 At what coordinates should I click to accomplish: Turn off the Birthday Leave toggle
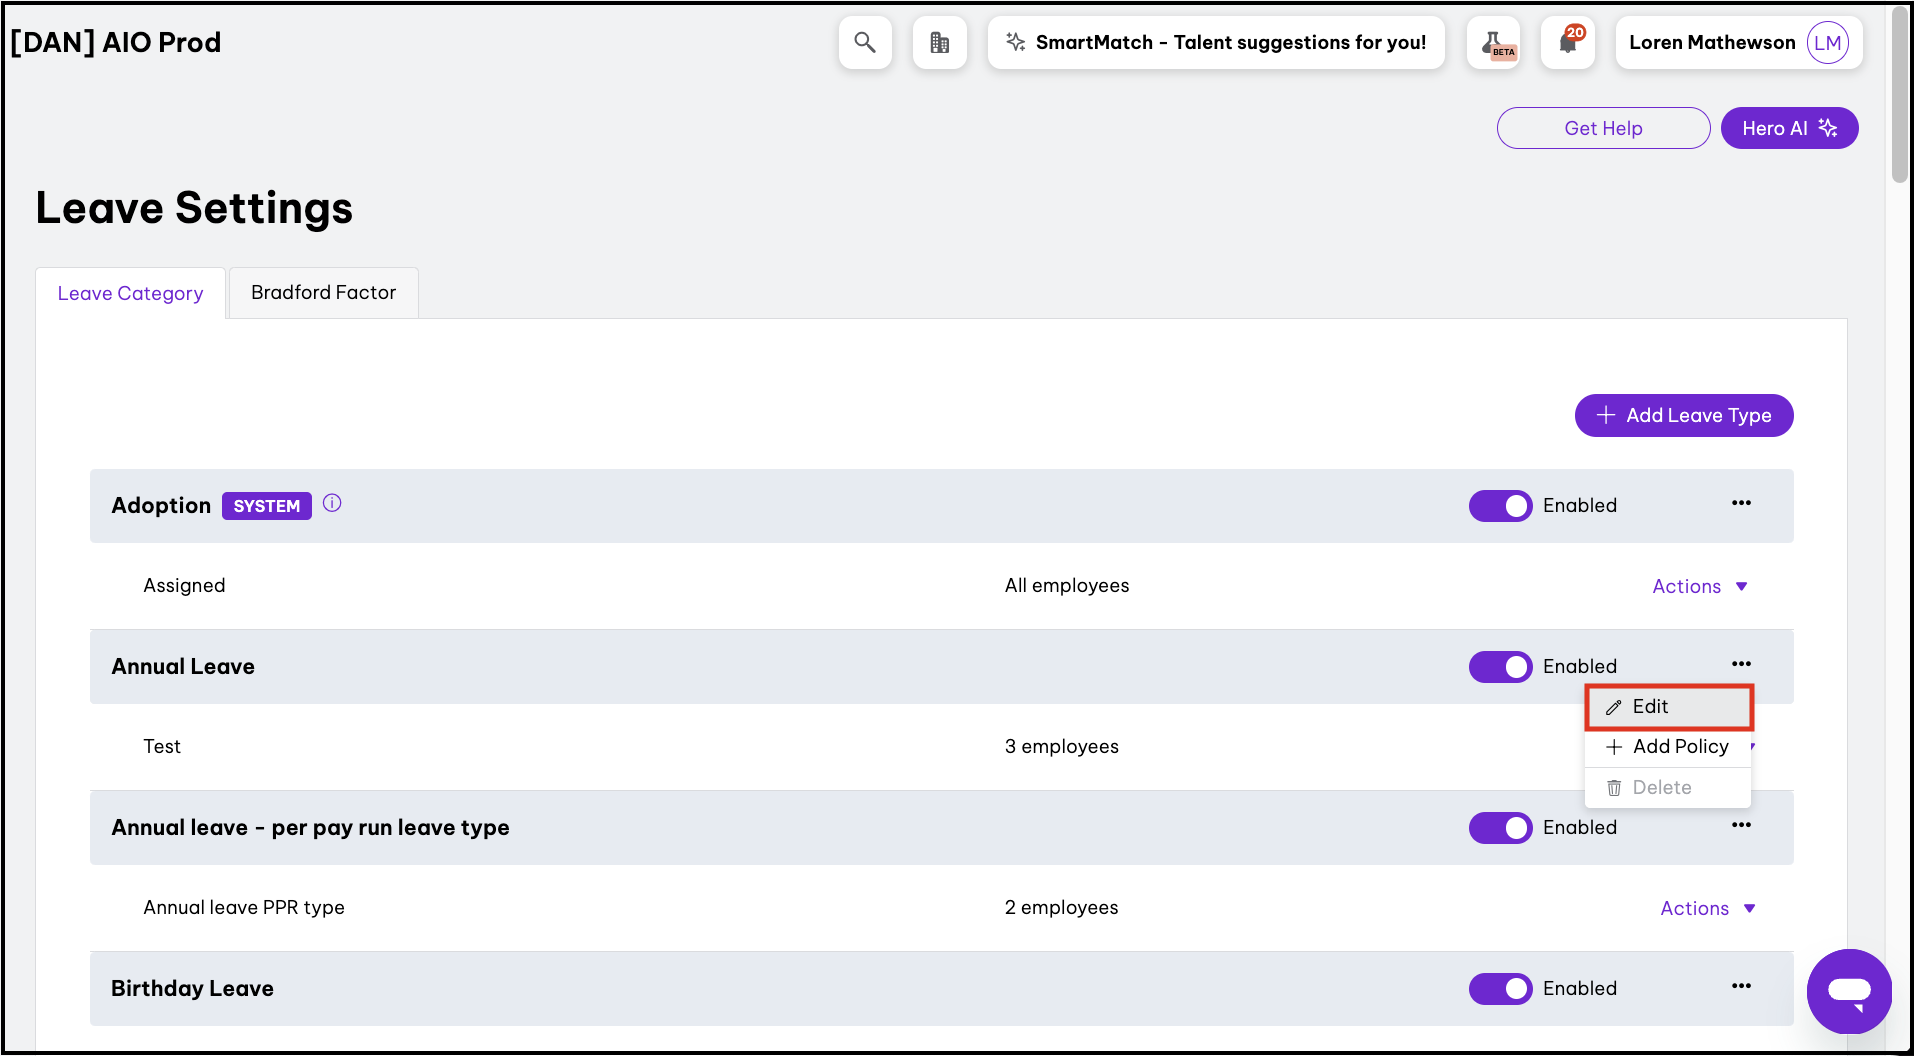pos(1500,989)
